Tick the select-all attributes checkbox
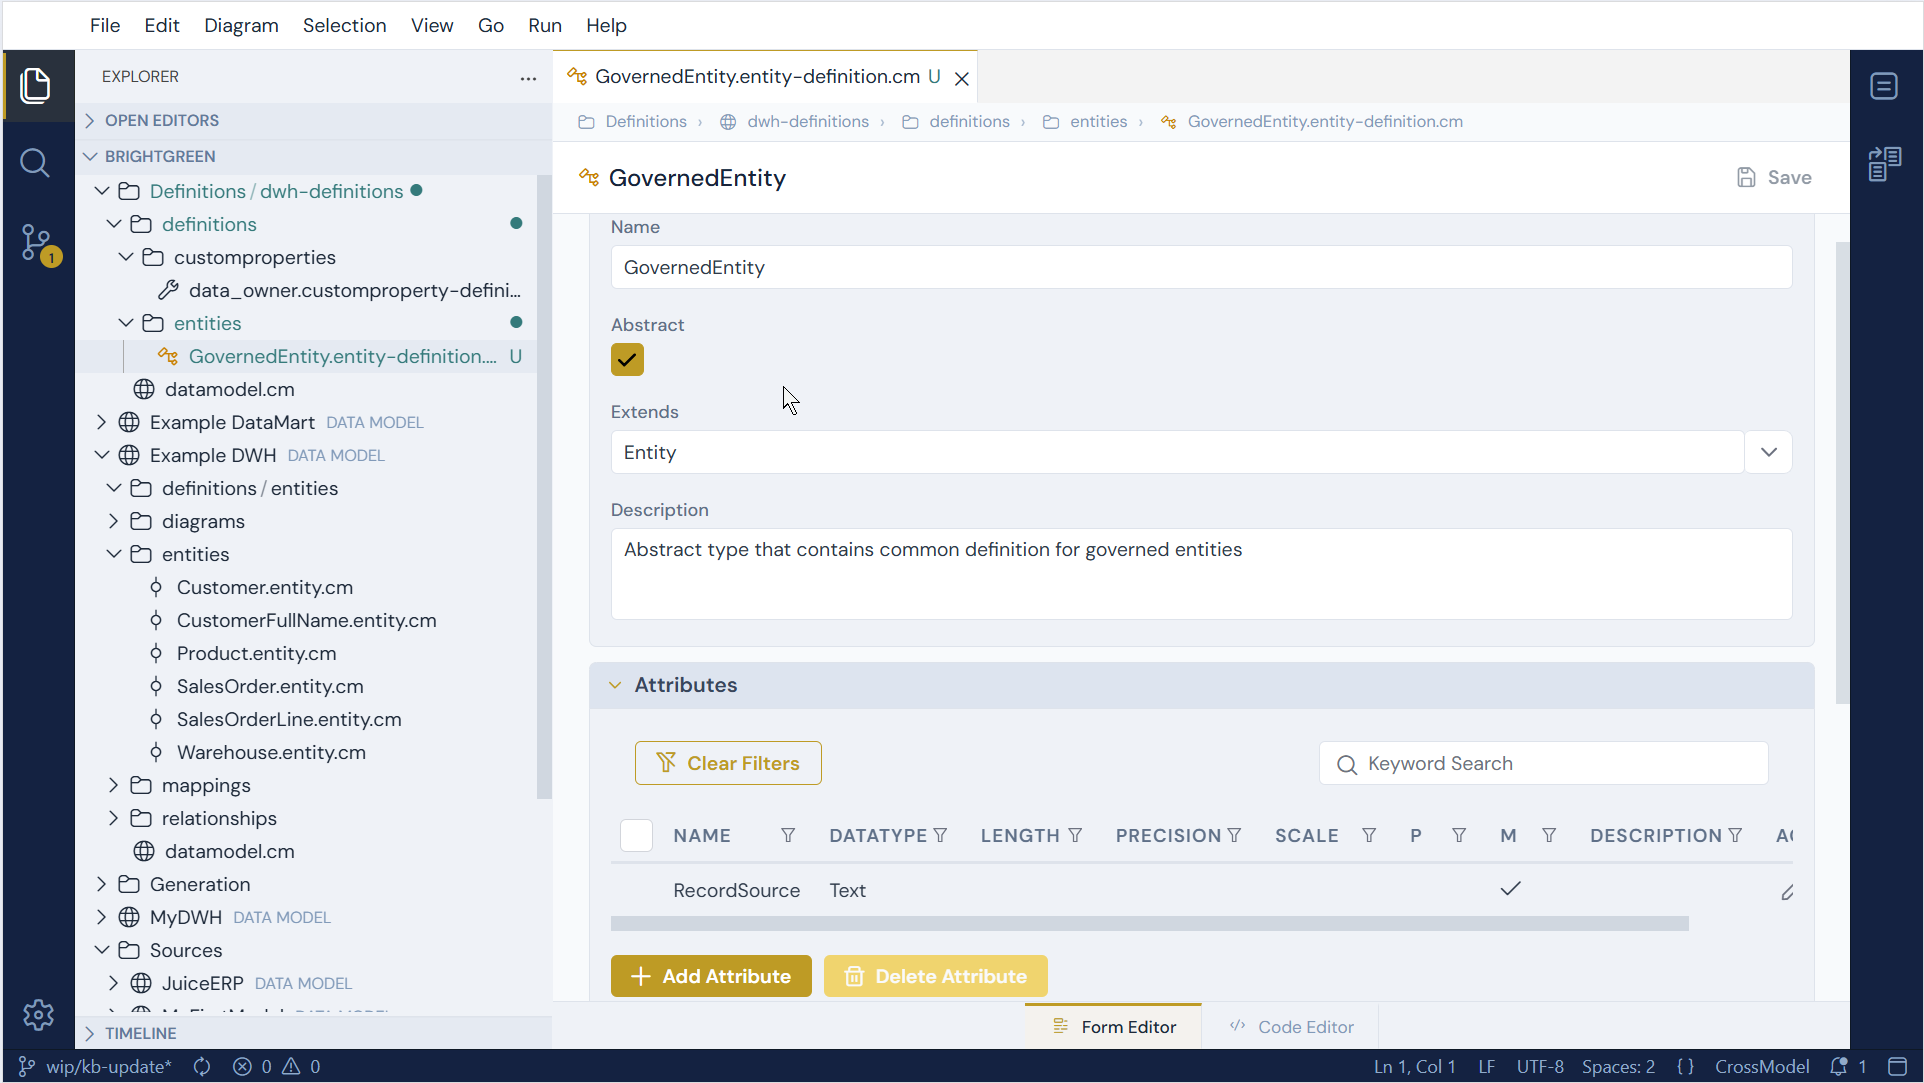 coord(636,835)
